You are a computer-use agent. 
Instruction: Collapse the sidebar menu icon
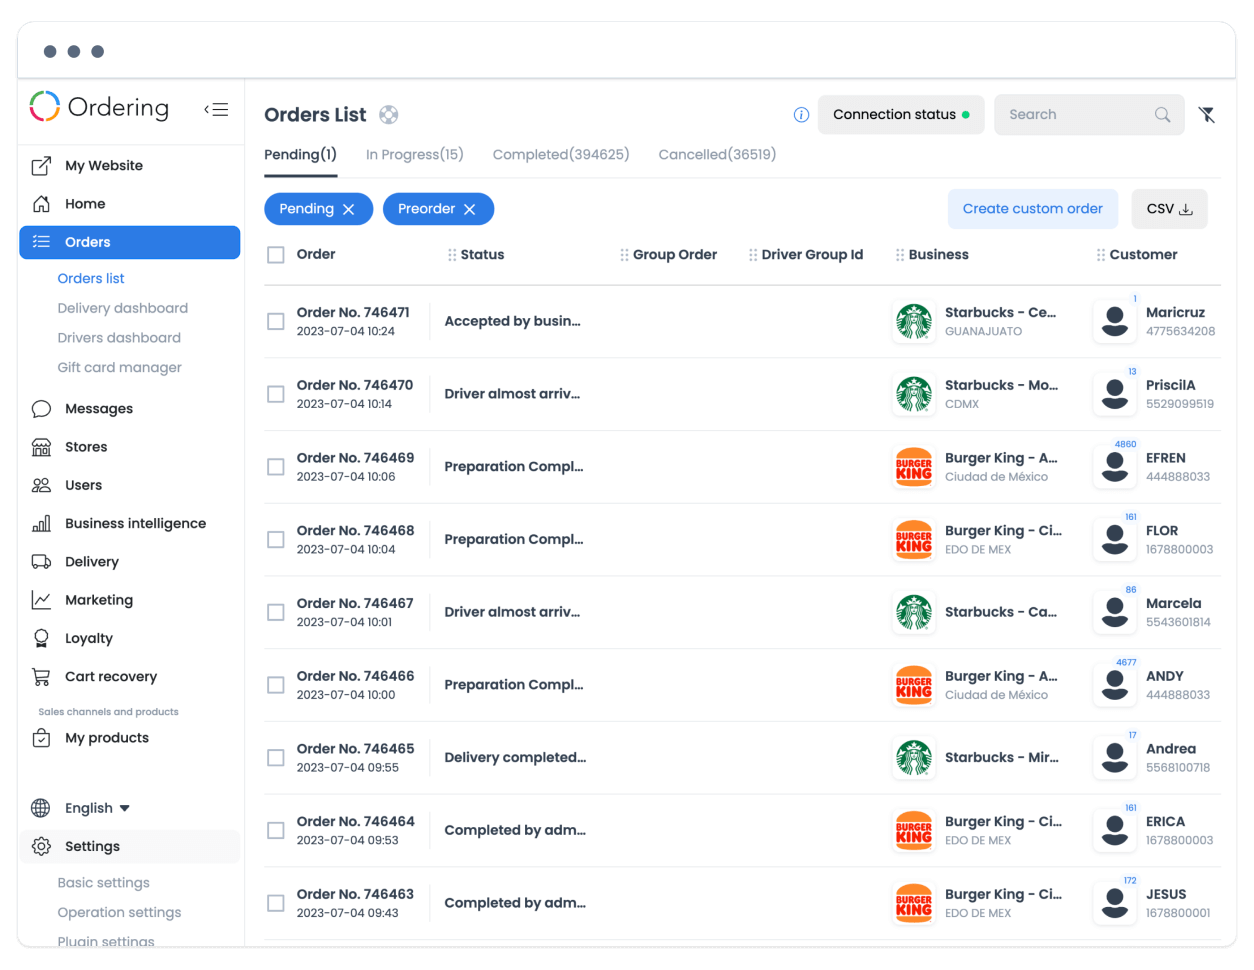216,109
